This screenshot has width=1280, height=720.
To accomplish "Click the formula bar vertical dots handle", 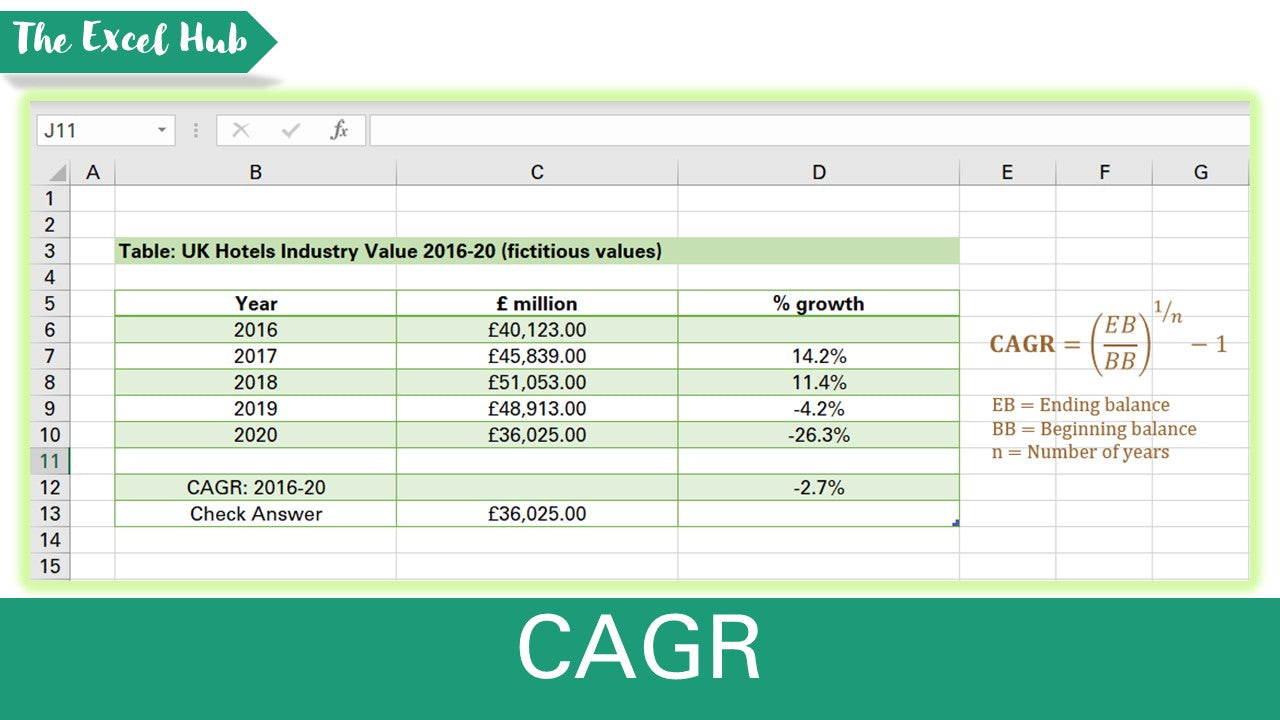I will tap(196, 130).
